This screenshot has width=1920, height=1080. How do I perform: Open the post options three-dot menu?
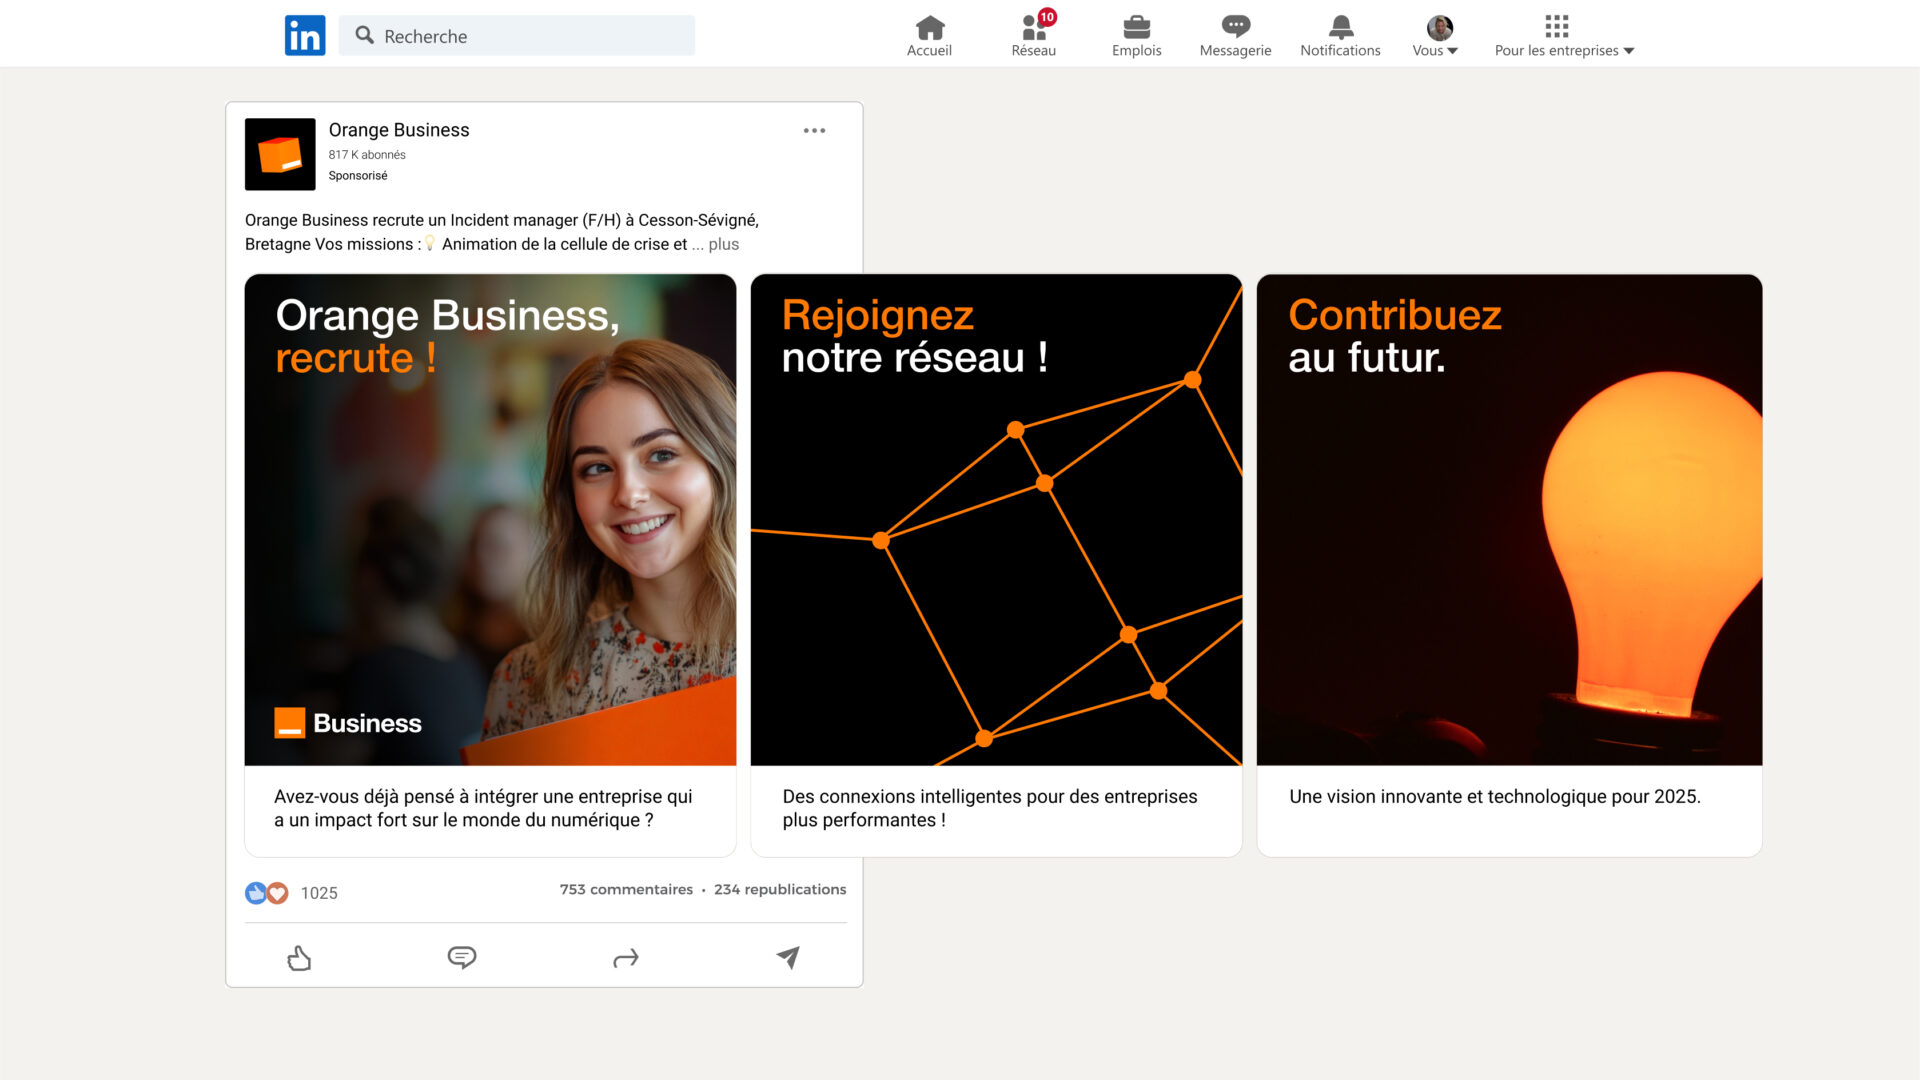click(814, 130)
